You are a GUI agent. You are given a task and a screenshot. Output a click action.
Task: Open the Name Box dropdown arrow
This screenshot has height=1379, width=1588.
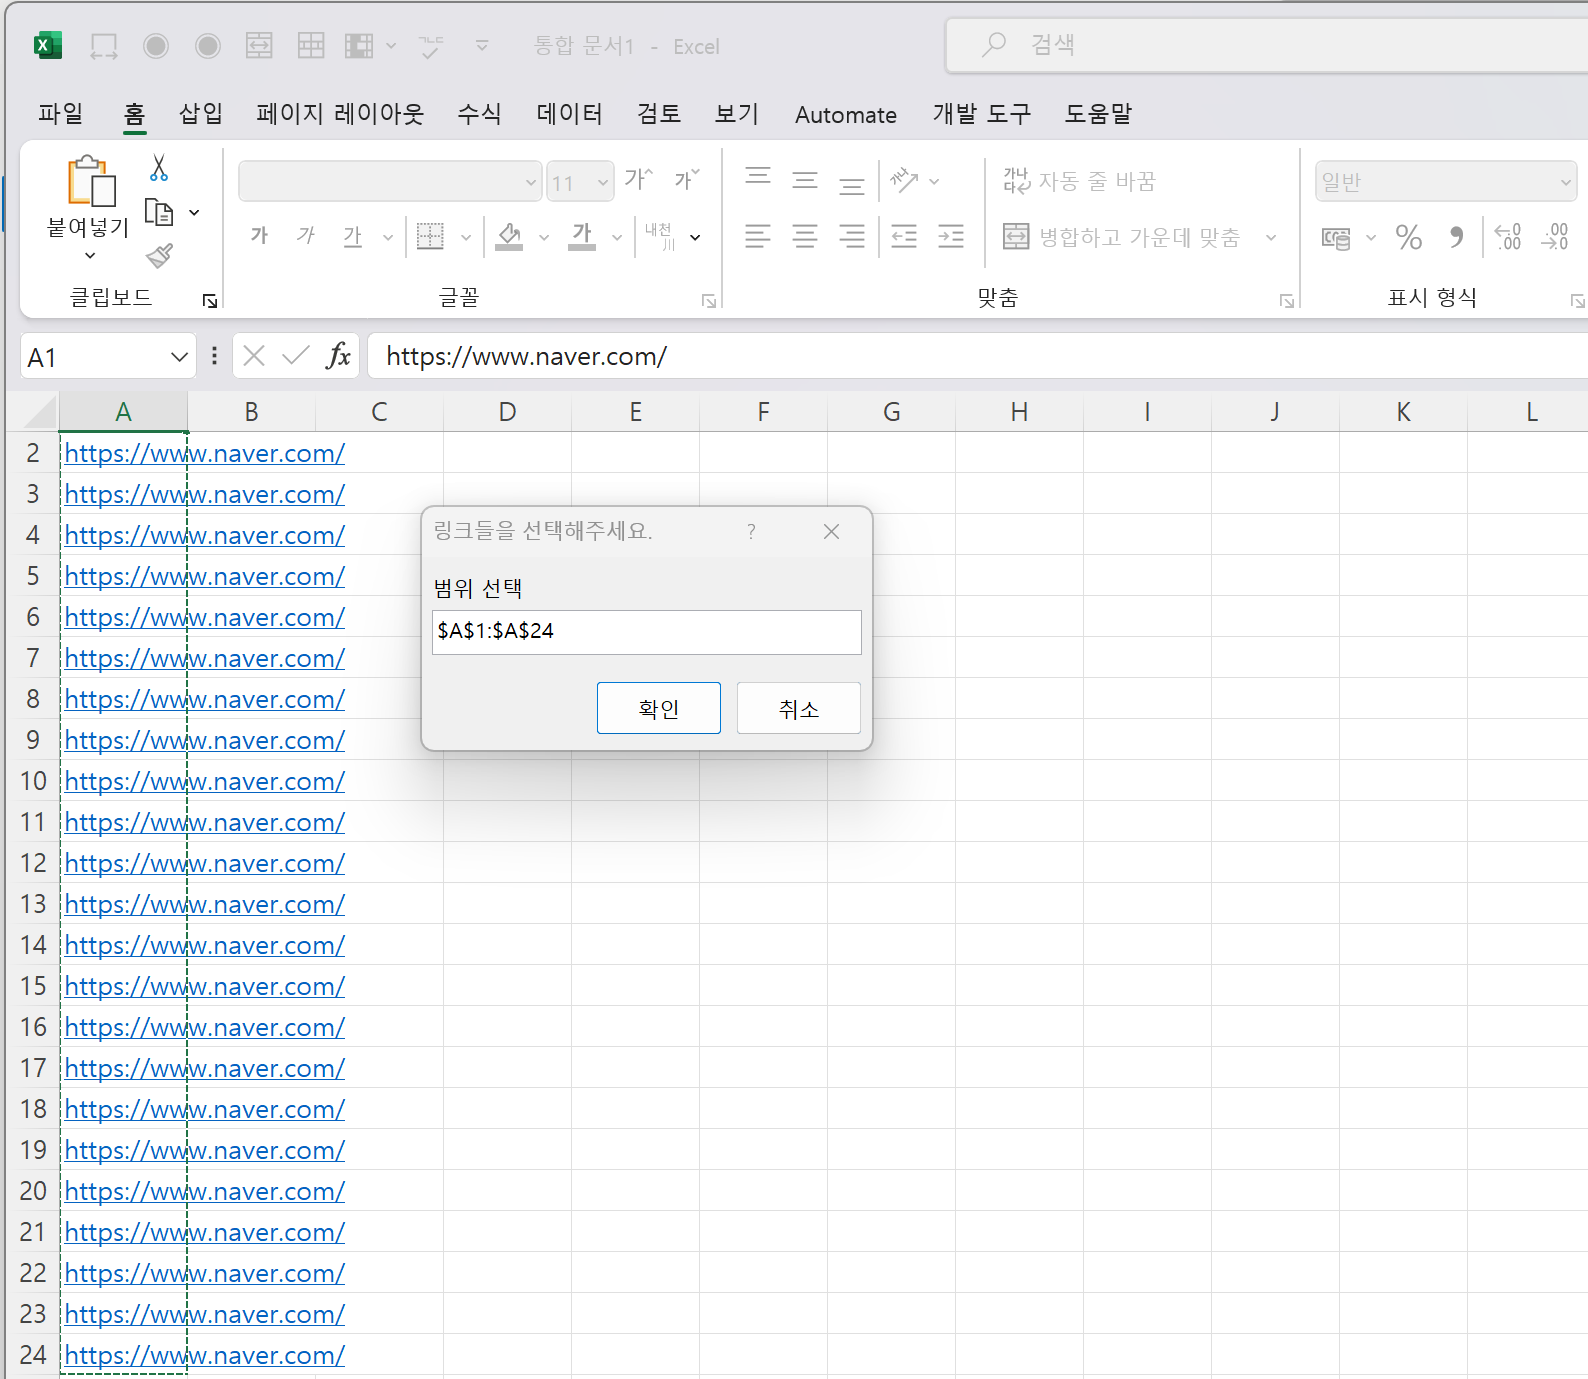tap(179, 357)
